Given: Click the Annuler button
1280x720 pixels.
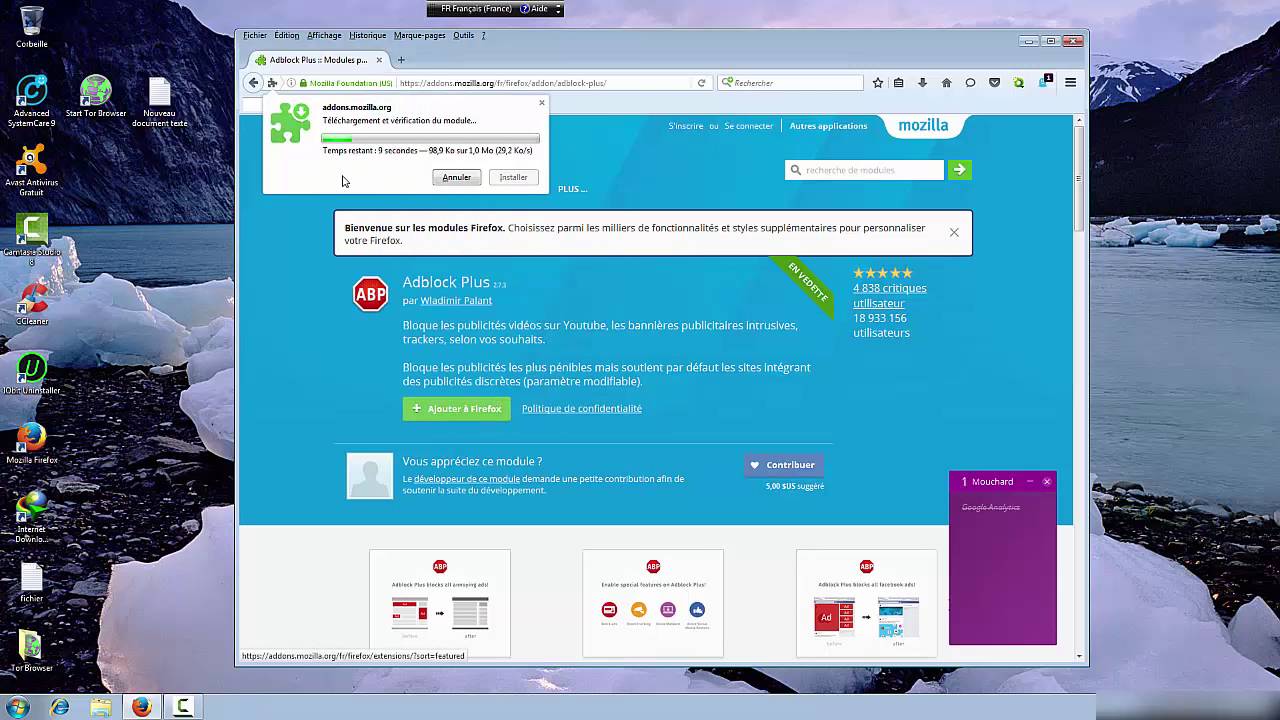Looking at the screenshot, I should (457, 177).
